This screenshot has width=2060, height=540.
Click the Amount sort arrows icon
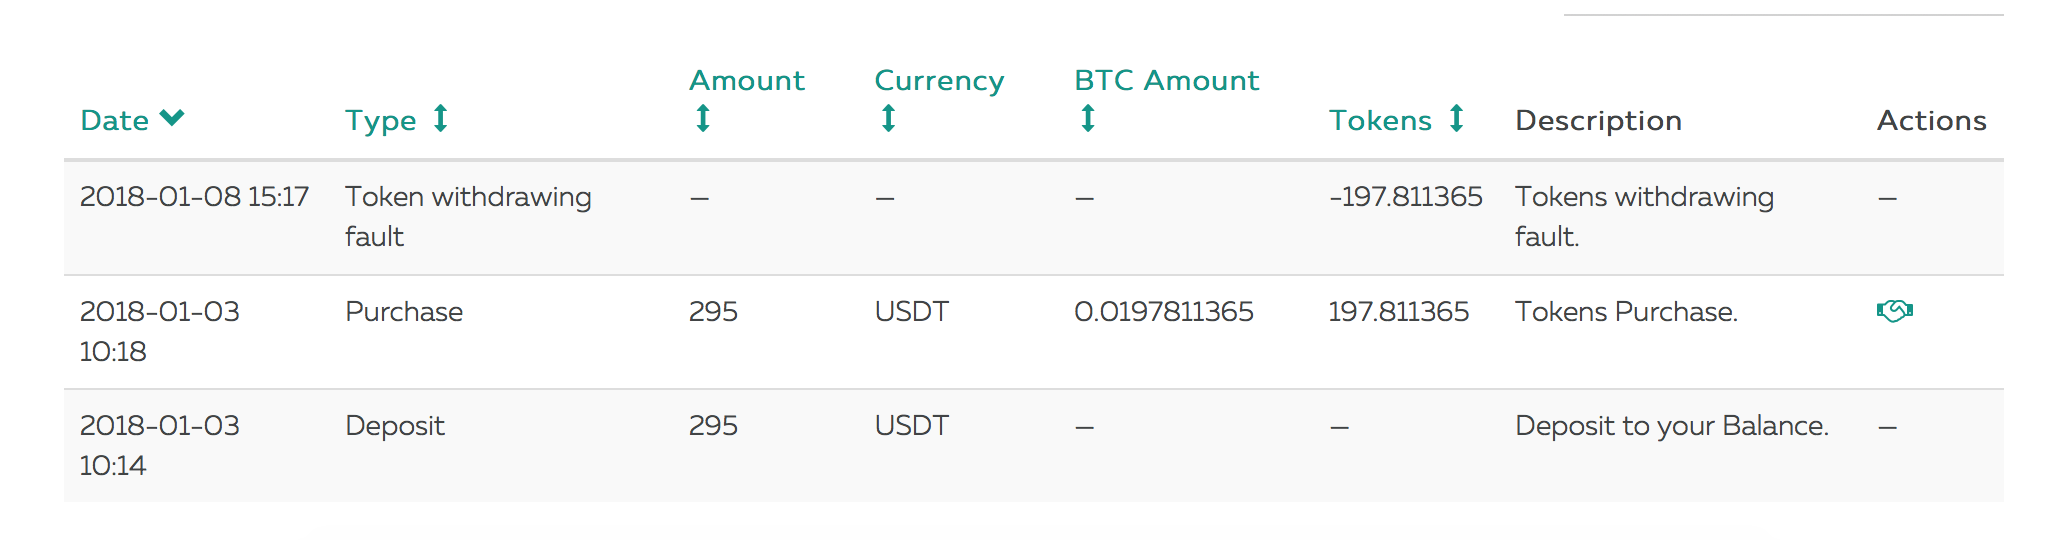(x=703, y=119)
